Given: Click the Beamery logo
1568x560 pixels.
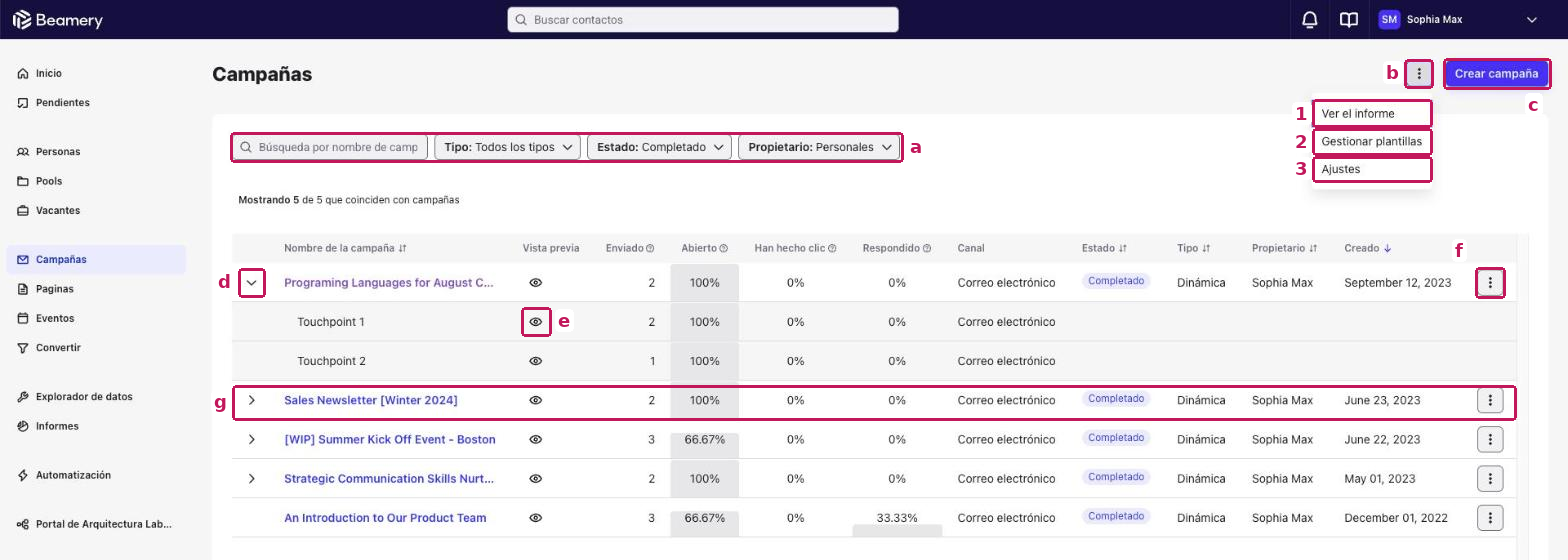Looking at the screenshot, I should coord(57,20).
